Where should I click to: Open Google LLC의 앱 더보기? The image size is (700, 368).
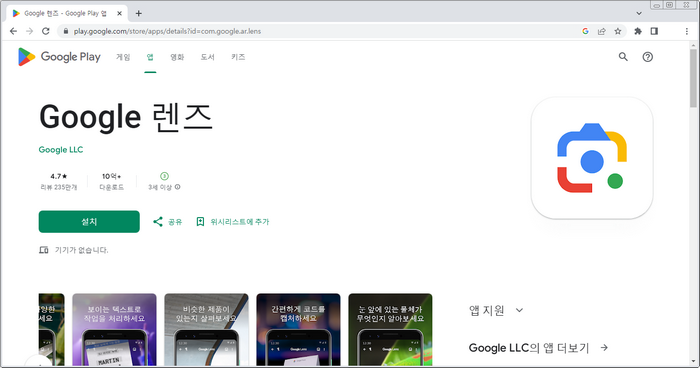[529, 347]
